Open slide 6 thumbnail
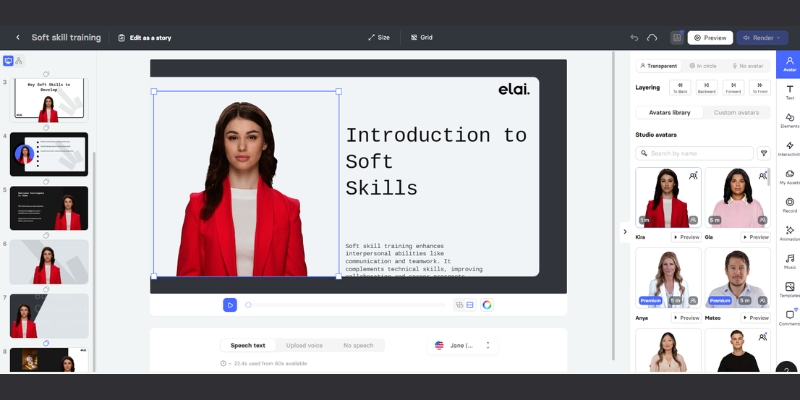 [48, 262]
